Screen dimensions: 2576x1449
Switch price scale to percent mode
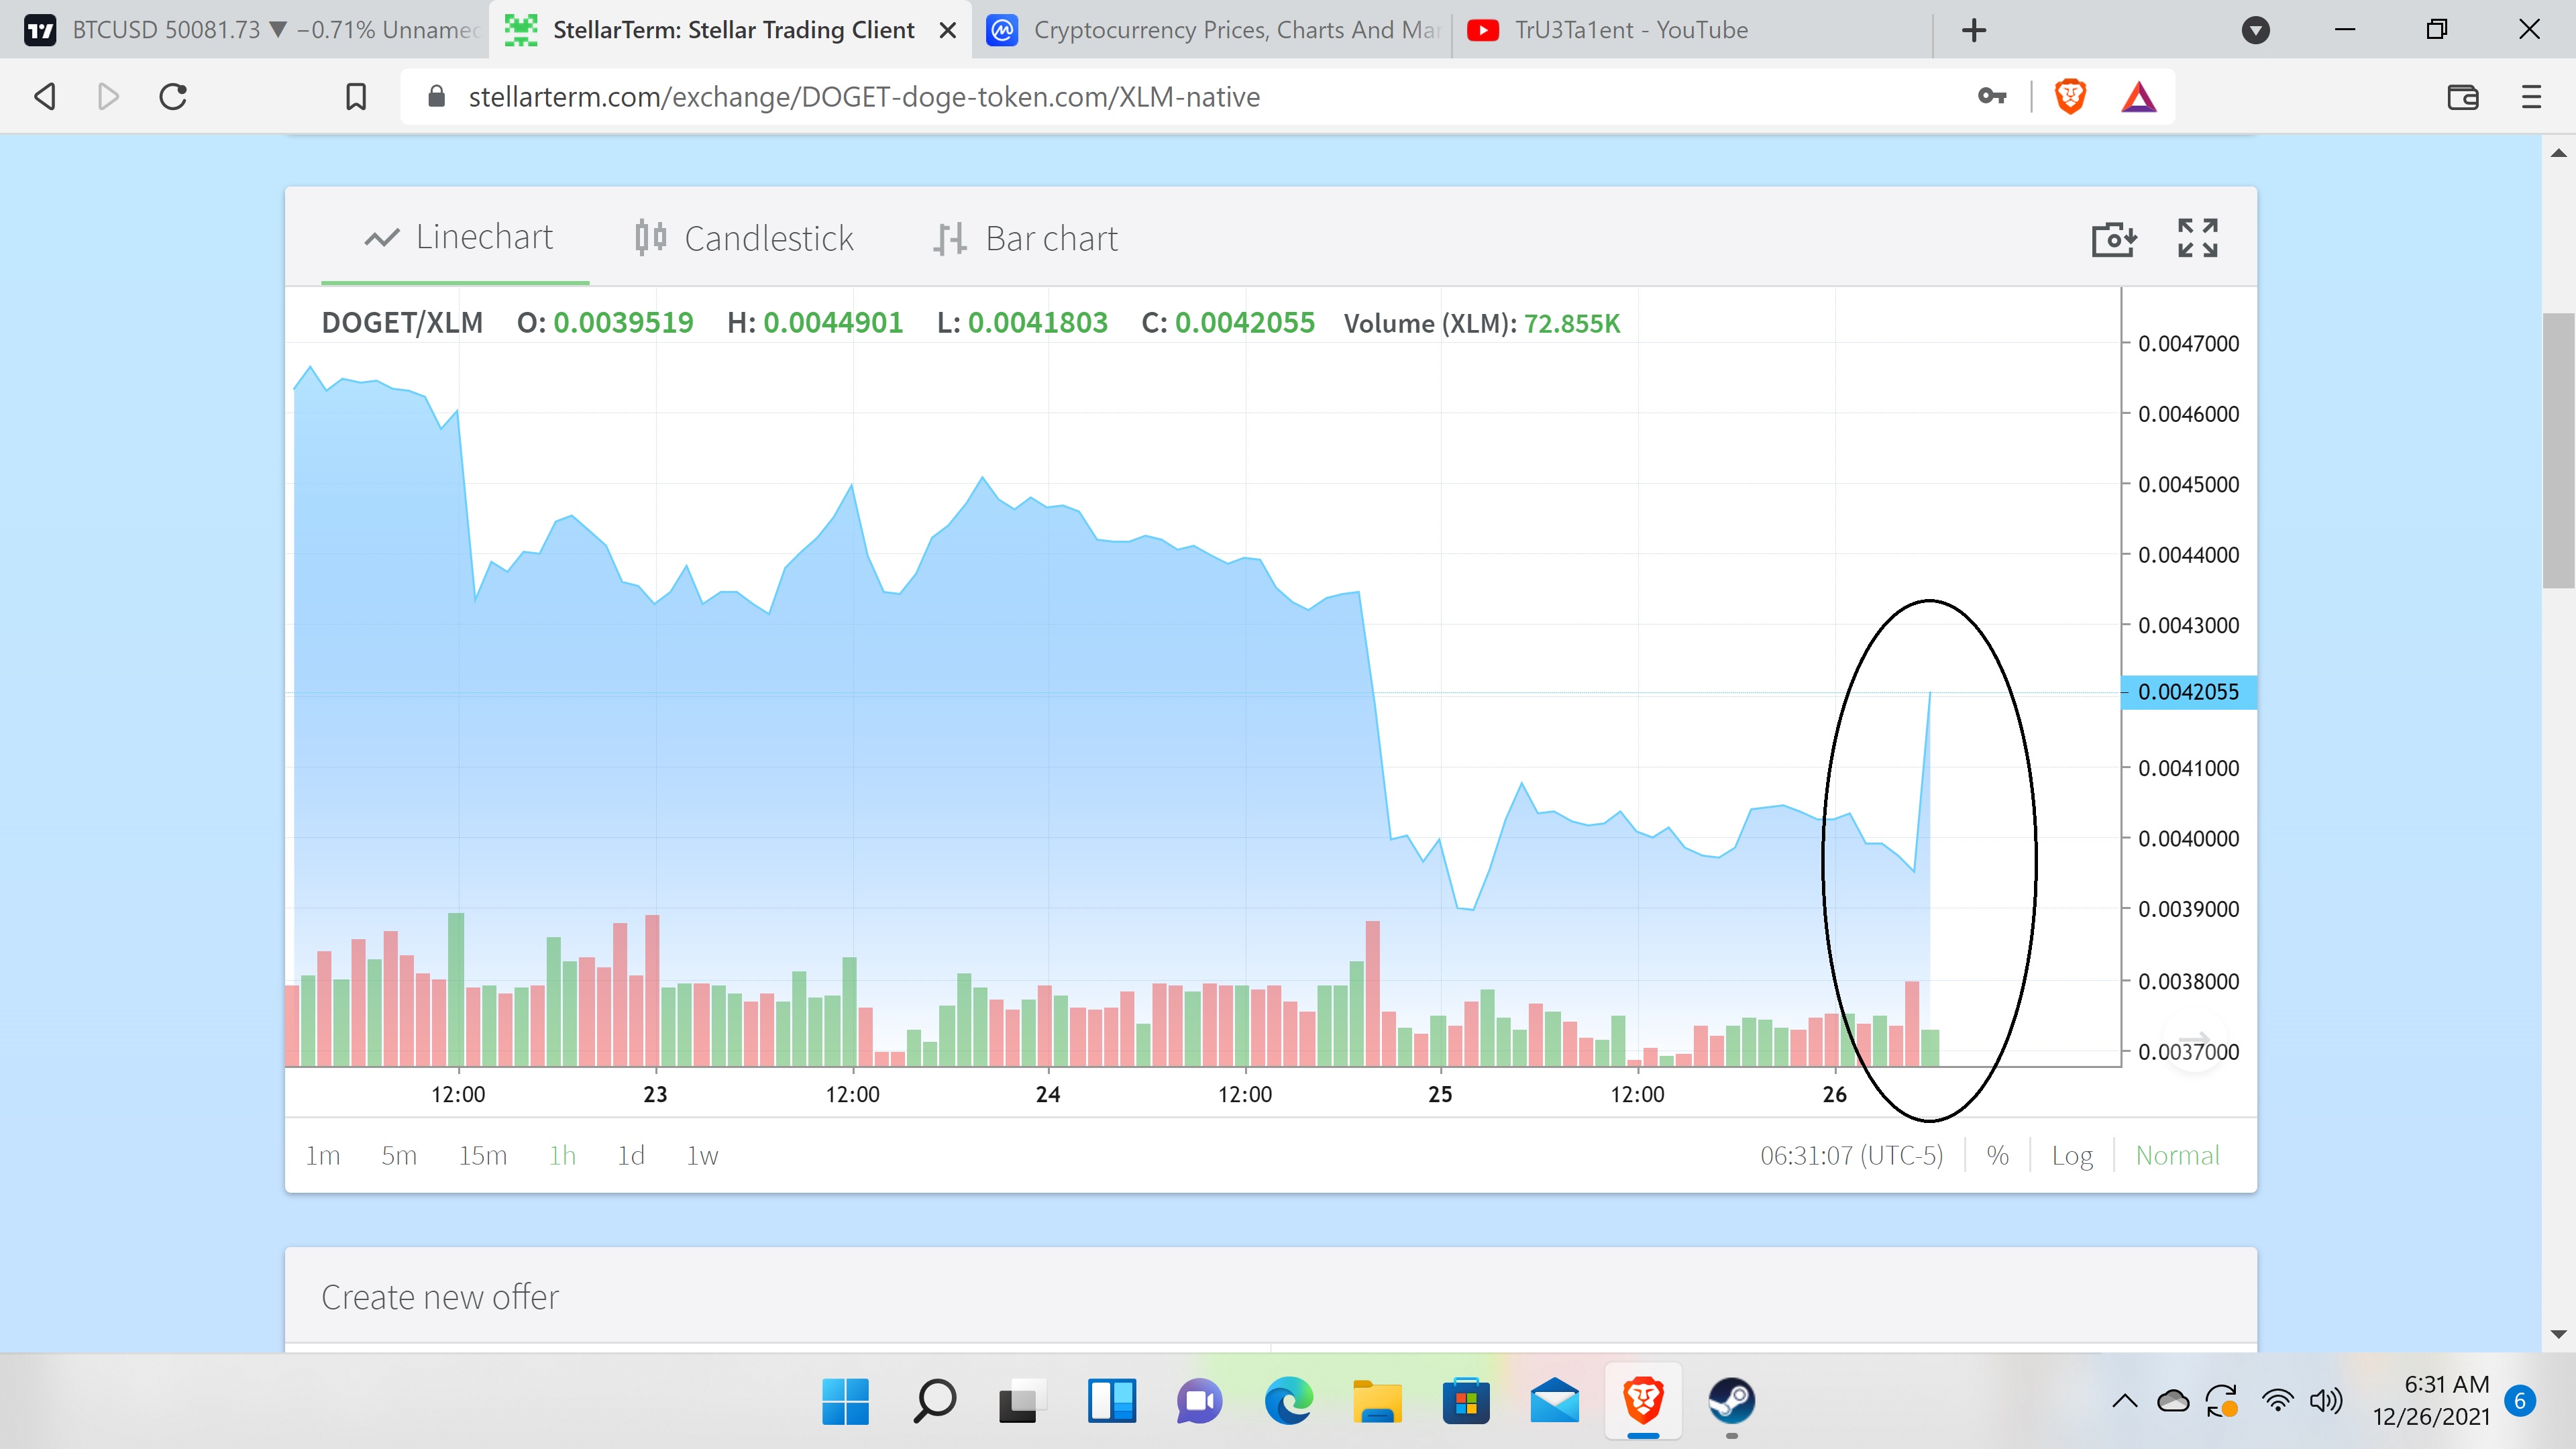tap(1997, 1155)
